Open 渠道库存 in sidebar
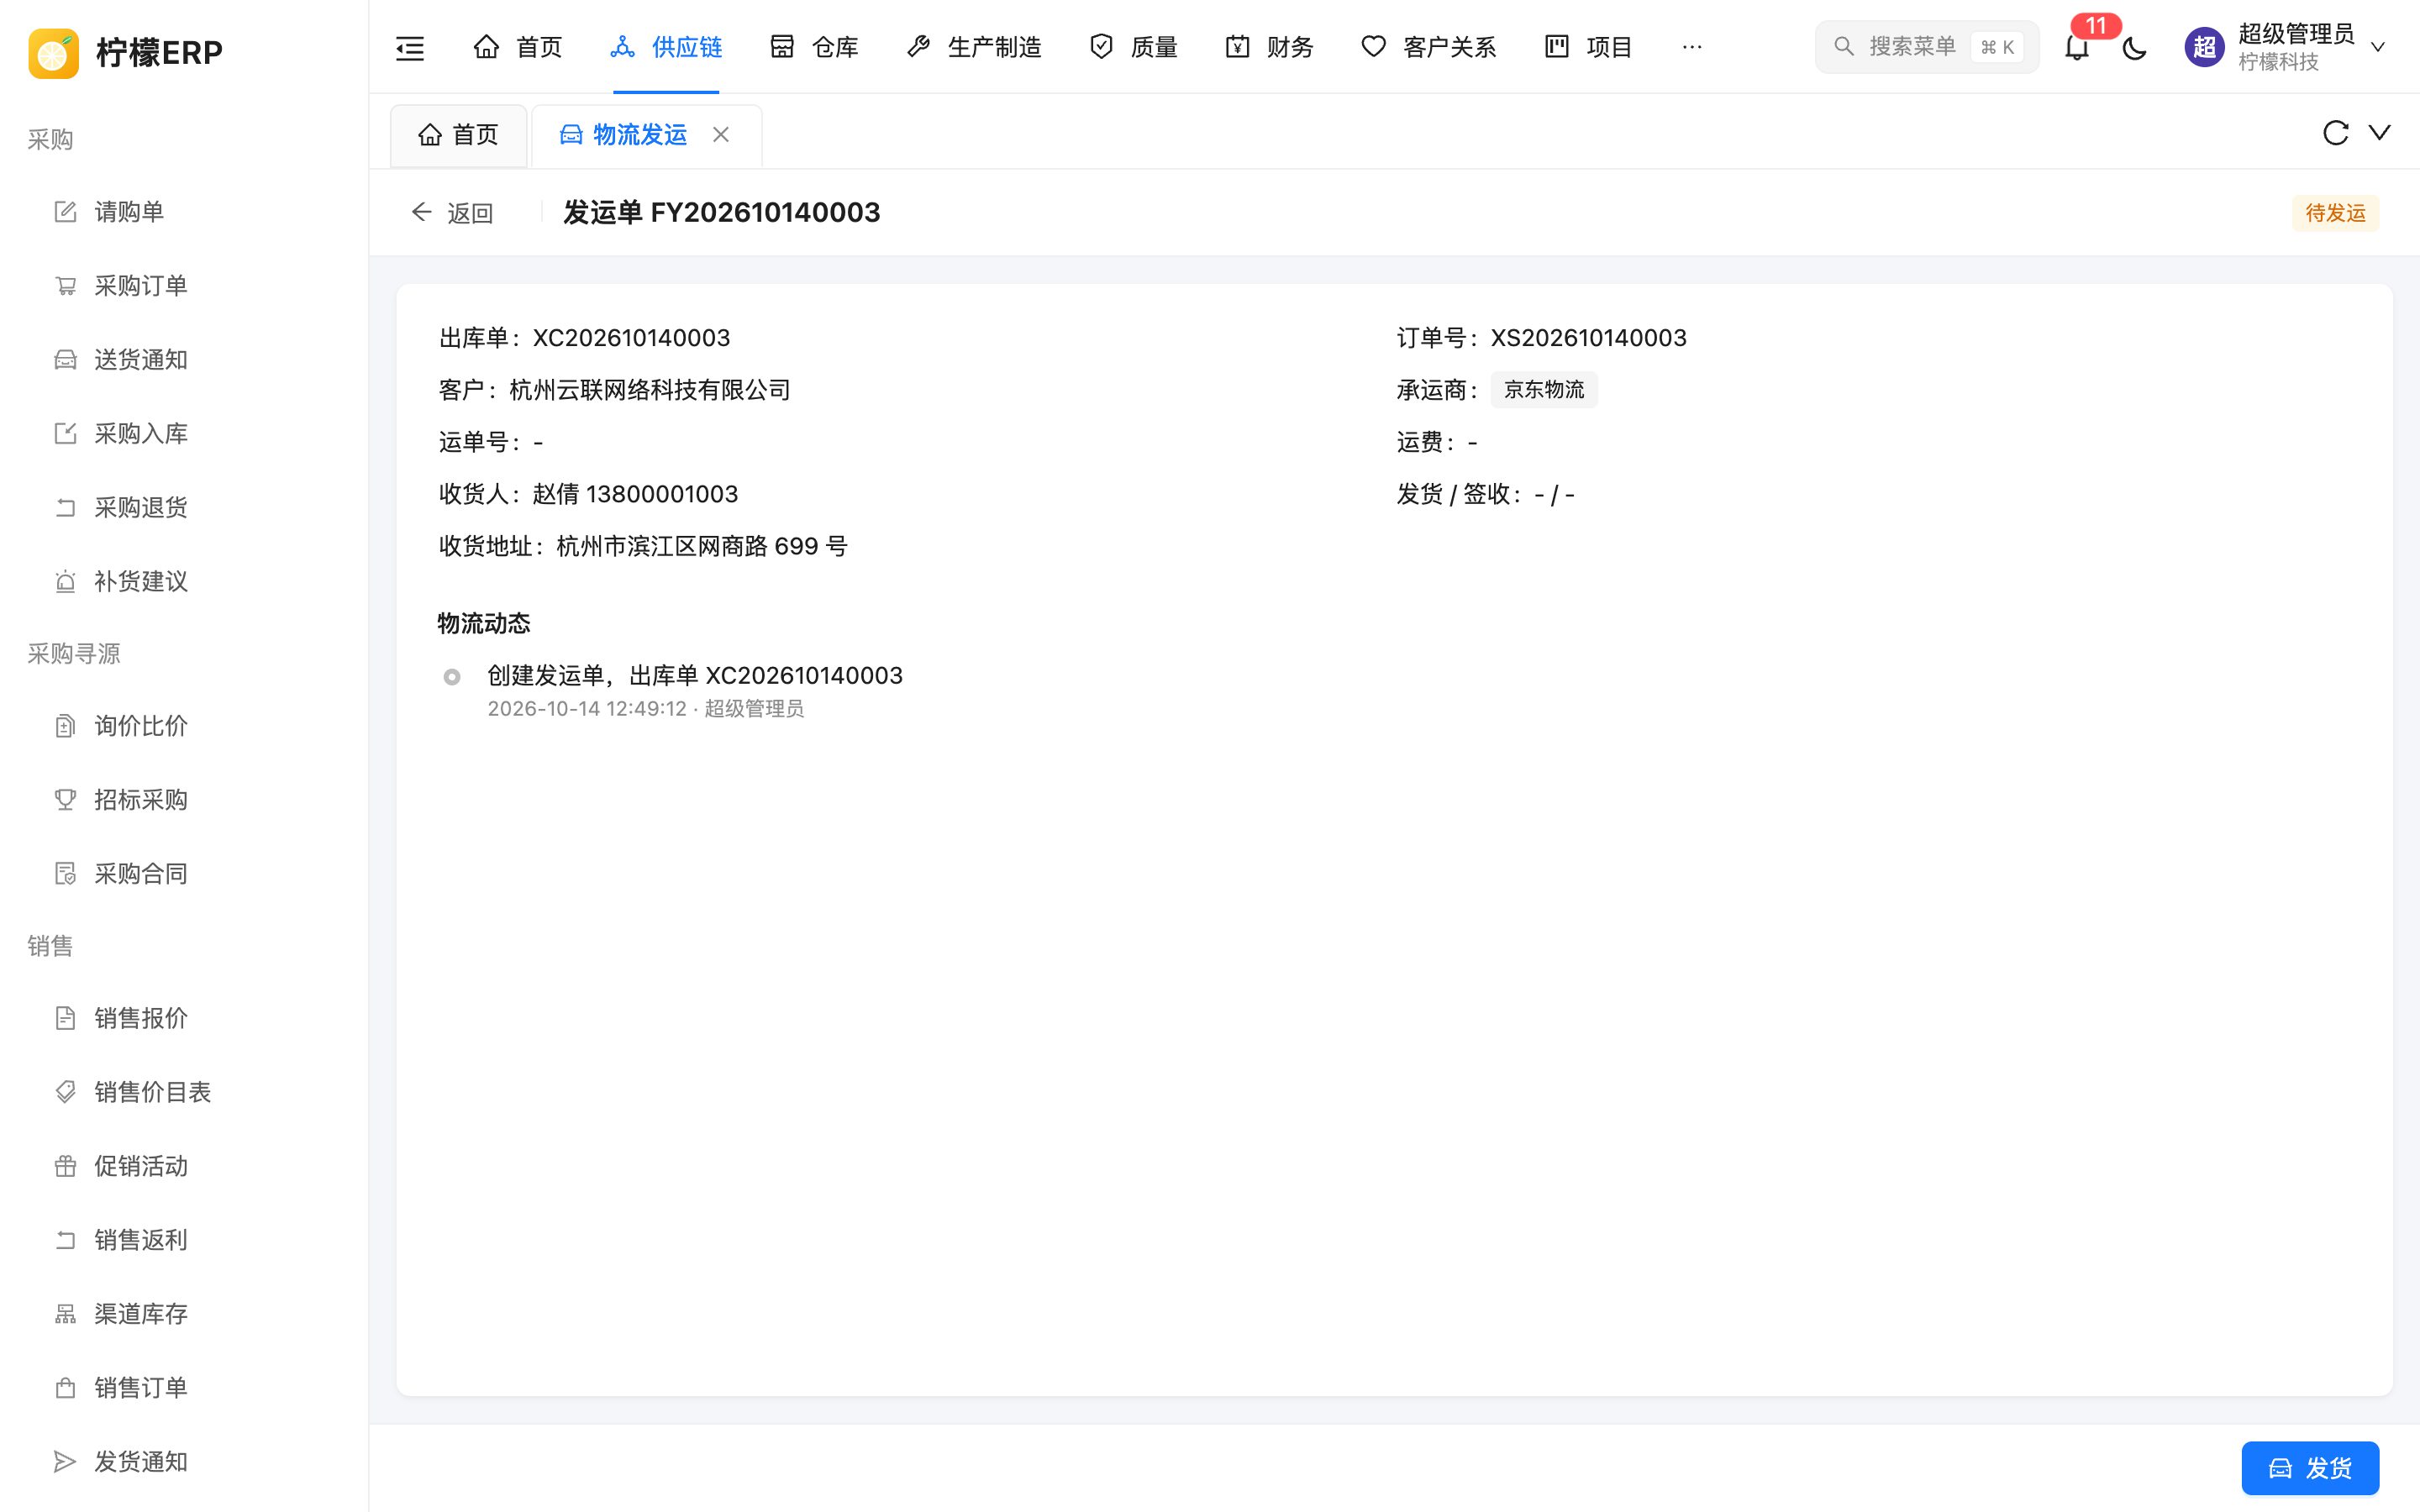Image resolution: width=2420 pixels, height=1512 pixels. click(184, 1314)
